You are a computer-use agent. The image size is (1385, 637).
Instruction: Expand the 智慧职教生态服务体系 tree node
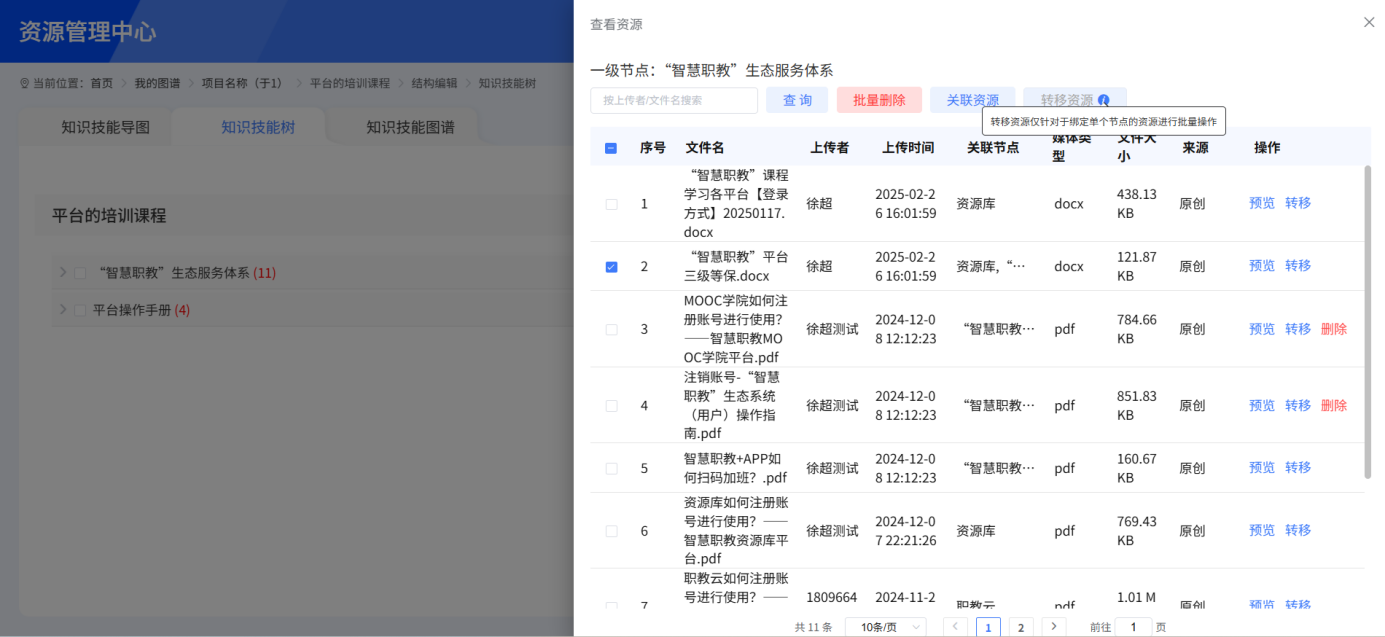(62, 271)
